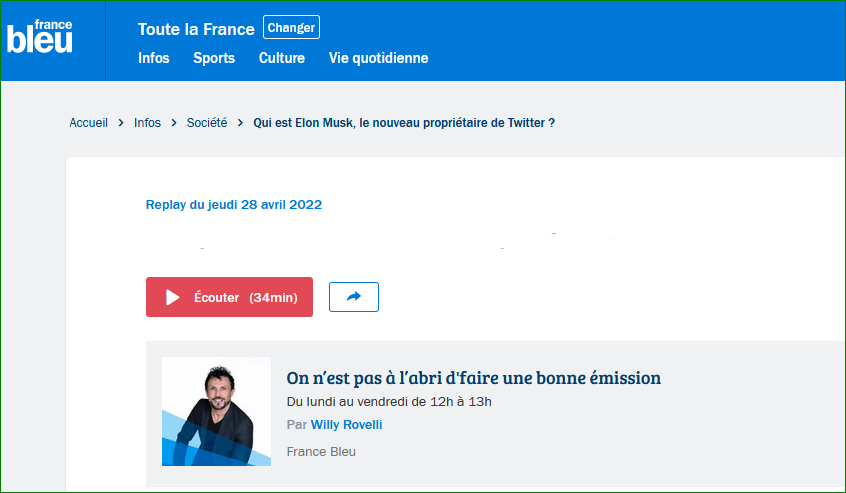Start playback with the play triangle icon
Image resolution: width=846 pixels, height=493 pixels.
coord(173,297)
